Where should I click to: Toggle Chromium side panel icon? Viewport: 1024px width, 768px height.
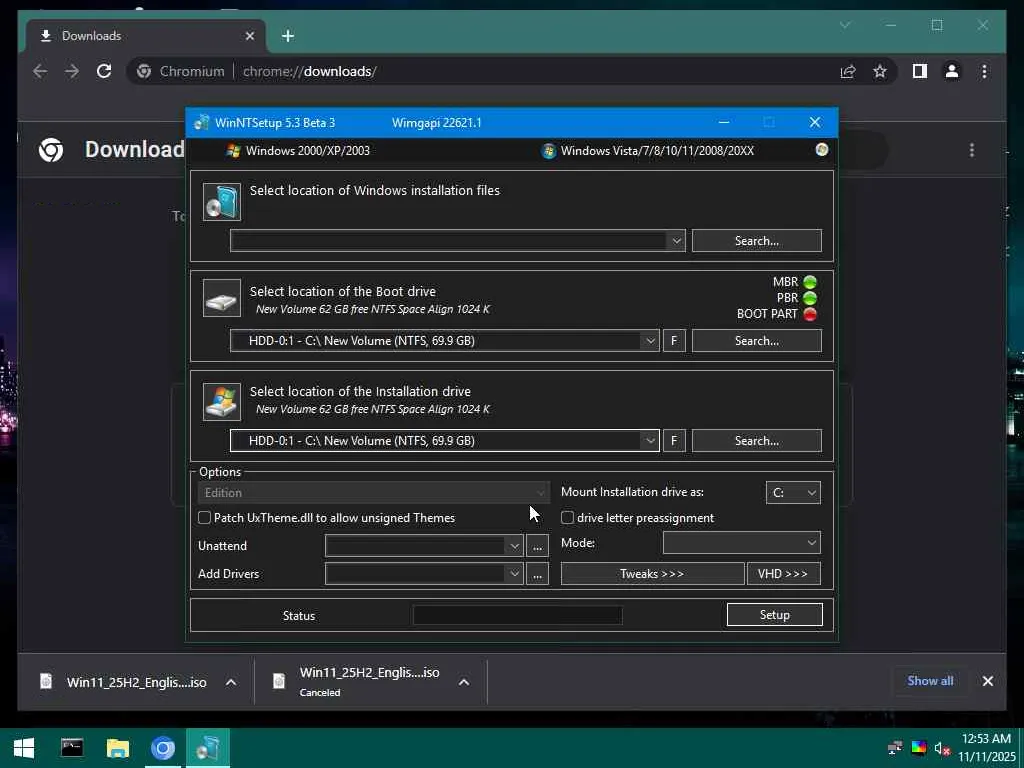point(920,71)
